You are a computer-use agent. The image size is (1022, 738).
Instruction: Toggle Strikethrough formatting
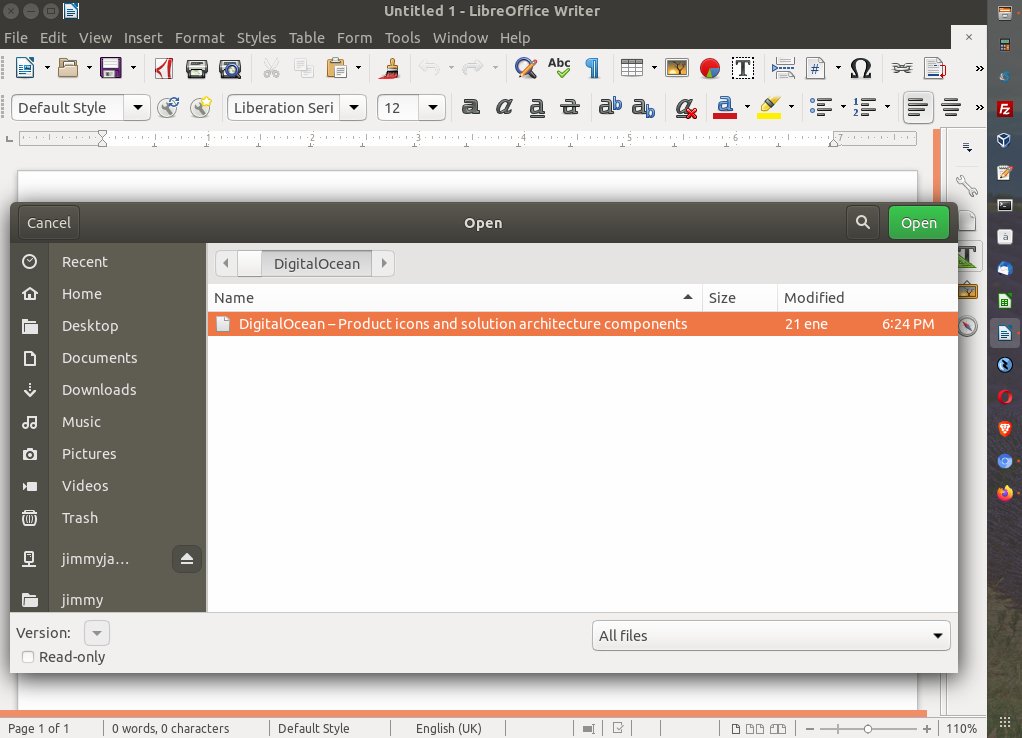point(570,107)
